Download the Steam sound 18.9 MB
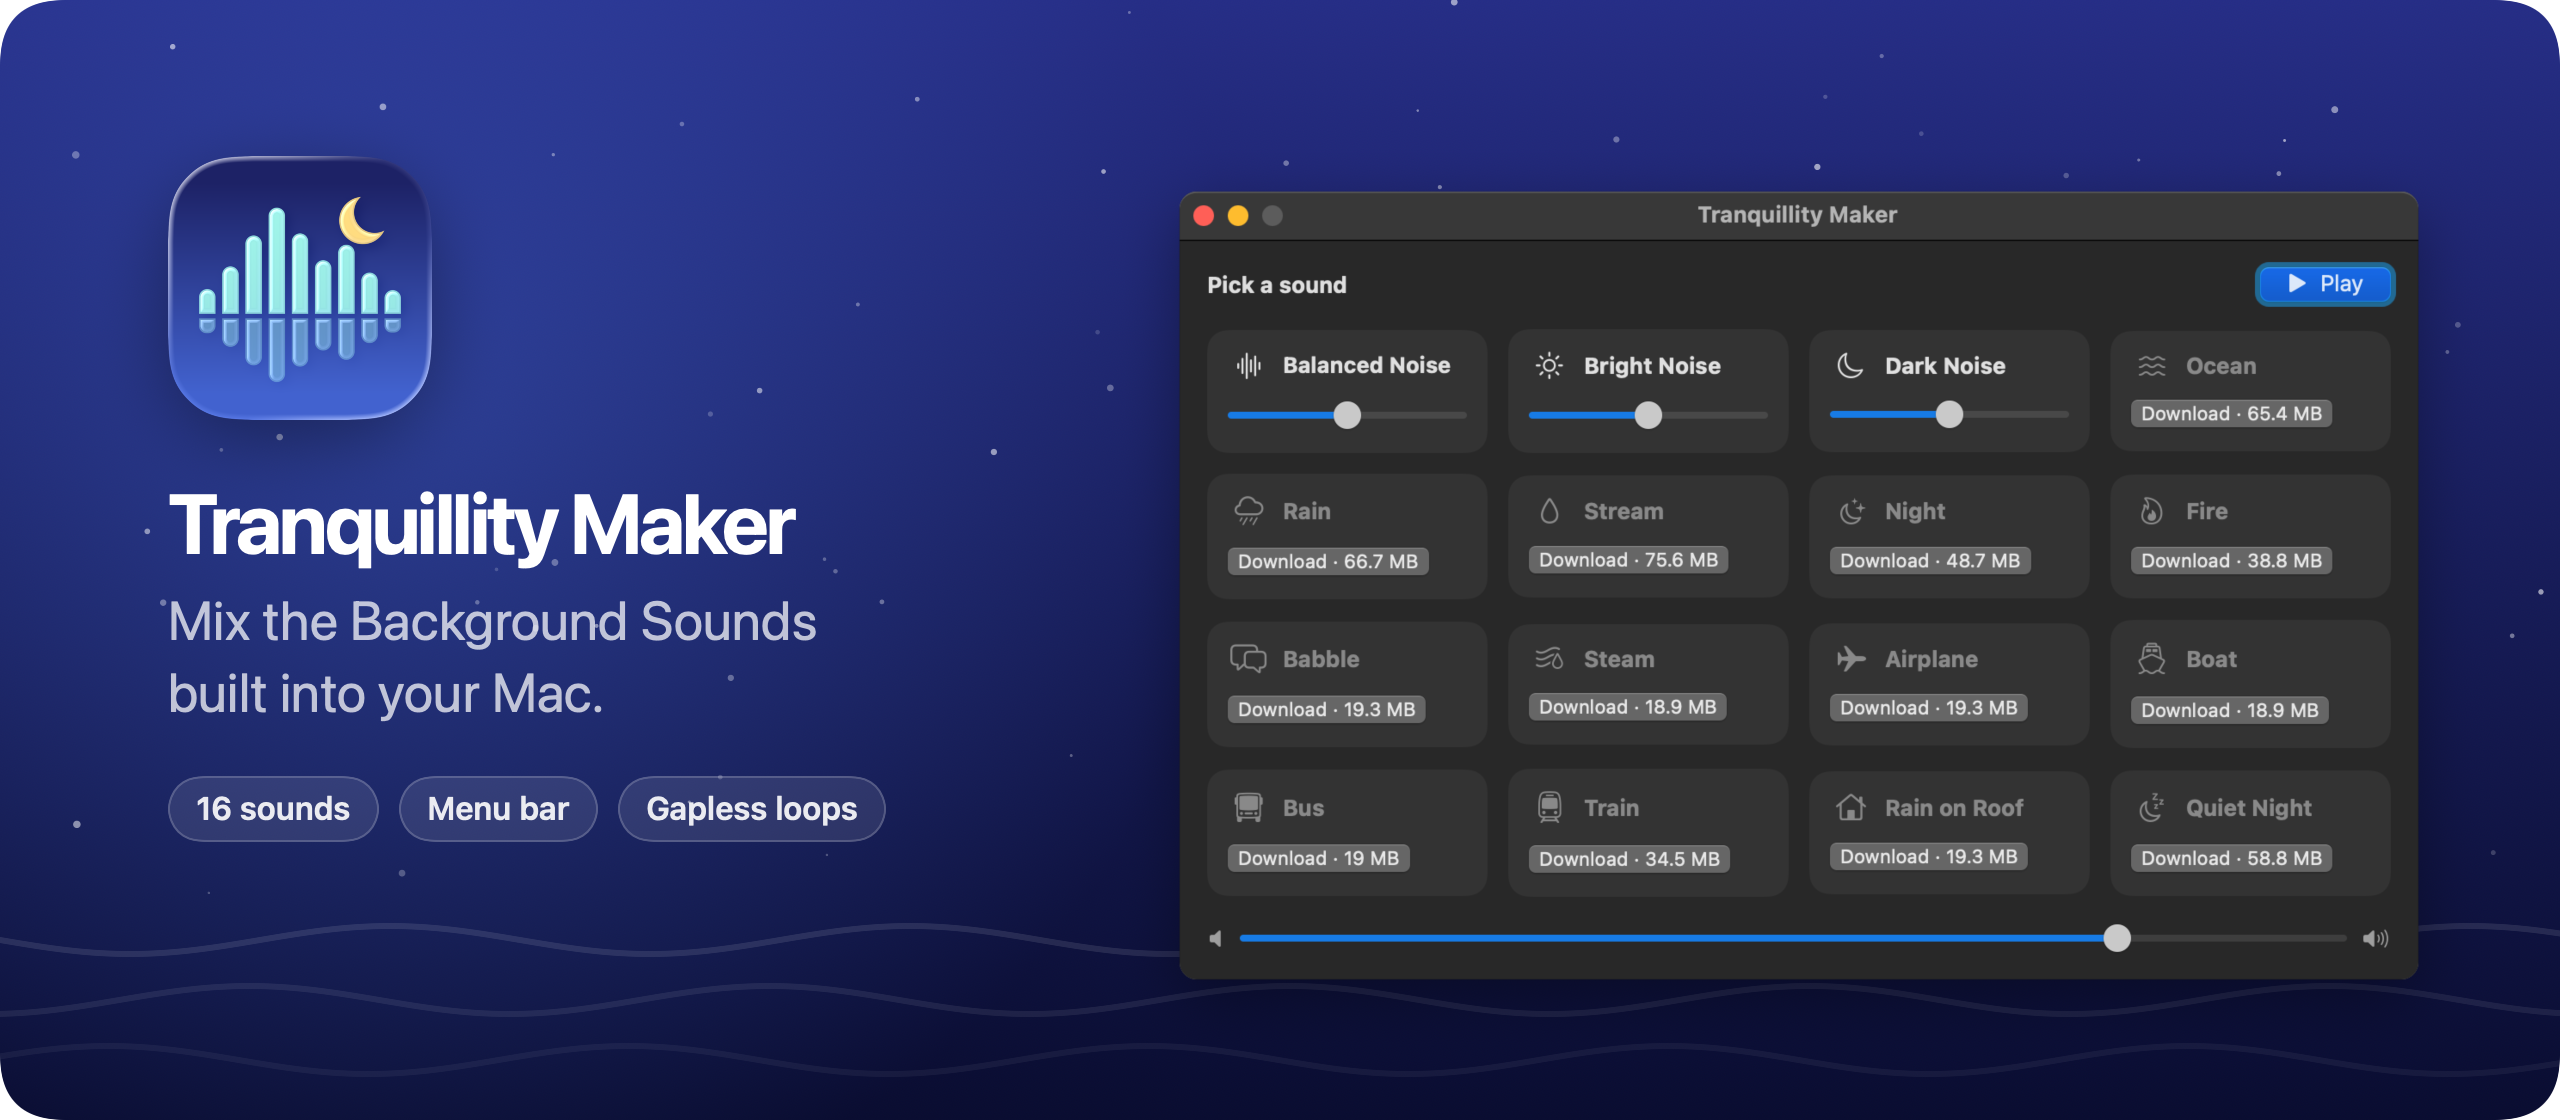The image size is (2560, 1120). (x=1627, y=707)
